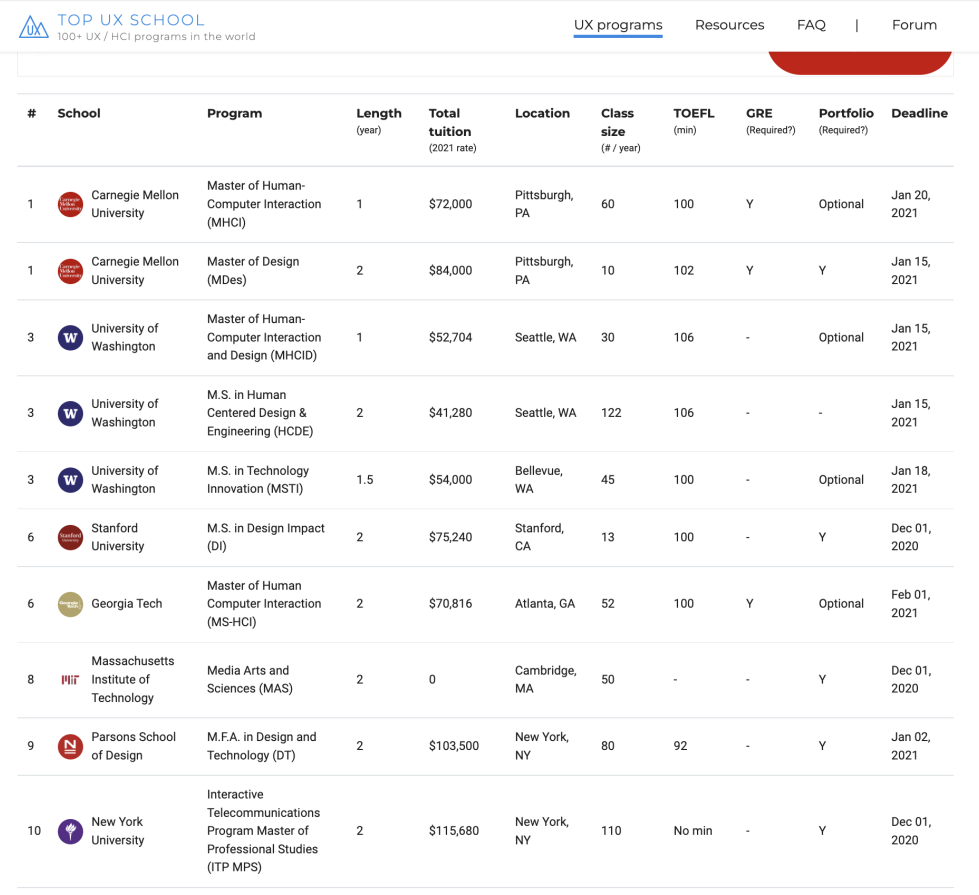Click the Jan 20, 2021 deadline
979x895 pixels.
coord(911,204)
